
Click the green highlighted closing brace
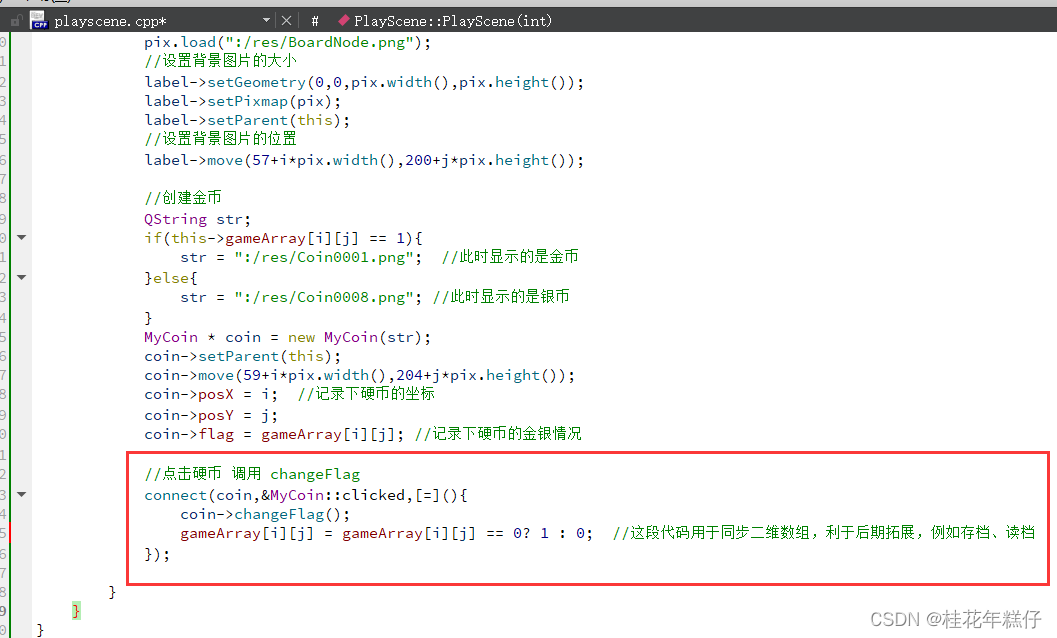tap(76, 611)
